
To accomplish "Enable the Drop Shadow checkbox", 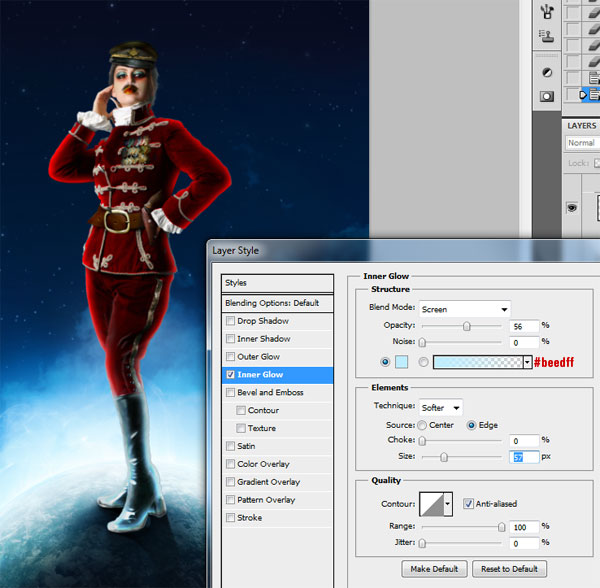I will pyautogui.click(x=230, y=321).
